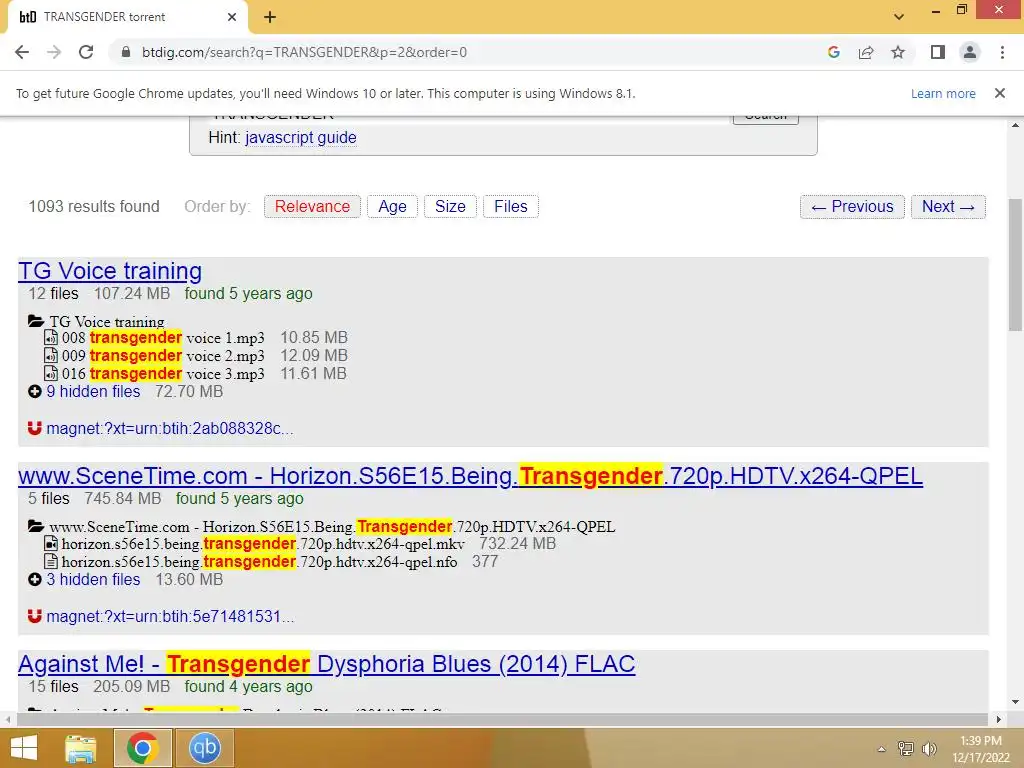Click audio file icon for 009 transgender voice 2
The width and height of the screenshot is (1024, 768).
click(50, 355)
